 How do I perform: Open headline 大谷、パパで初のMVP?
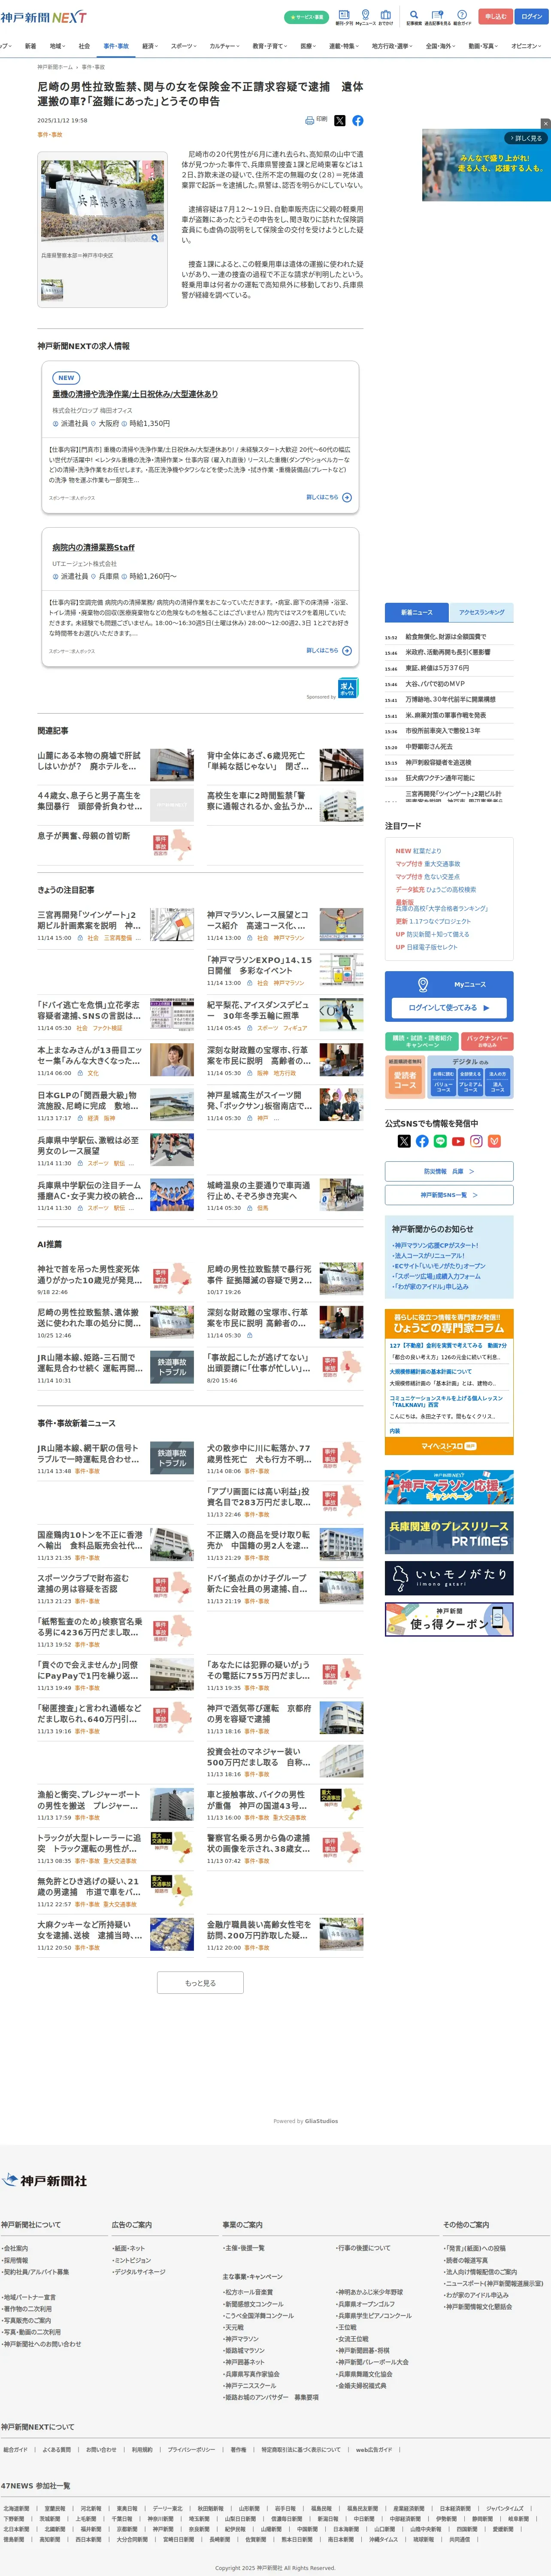click(435, 684)
